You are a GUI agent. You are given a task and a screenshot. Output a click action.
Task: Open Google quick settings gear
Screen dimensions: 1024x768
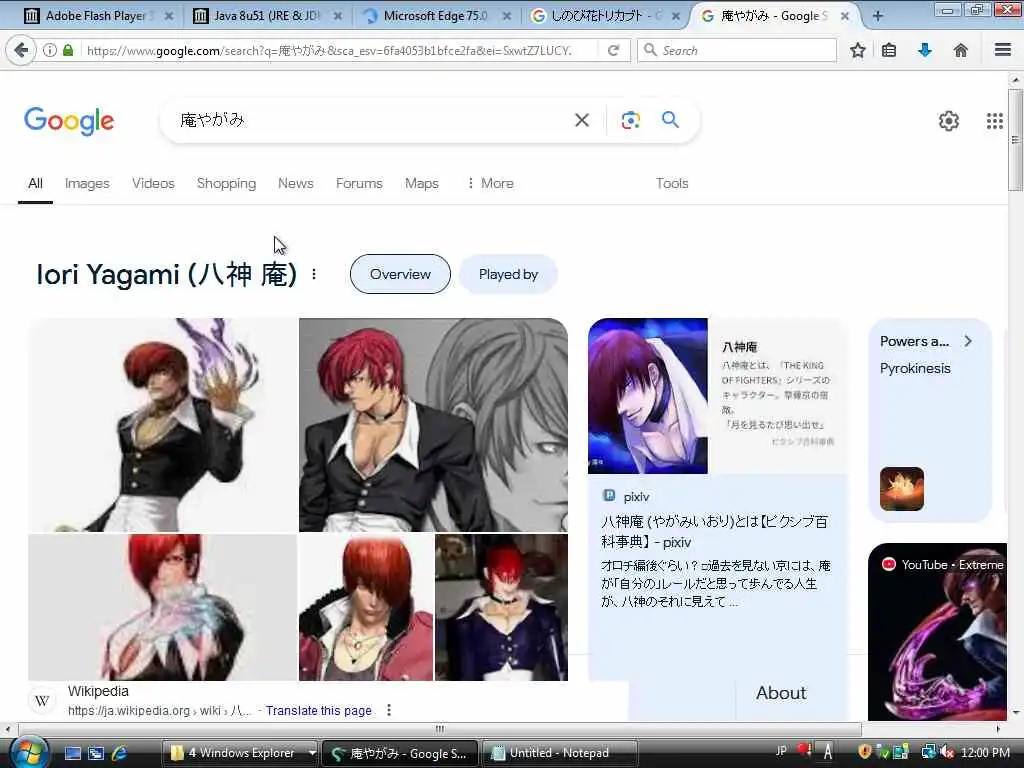point(948,121)
